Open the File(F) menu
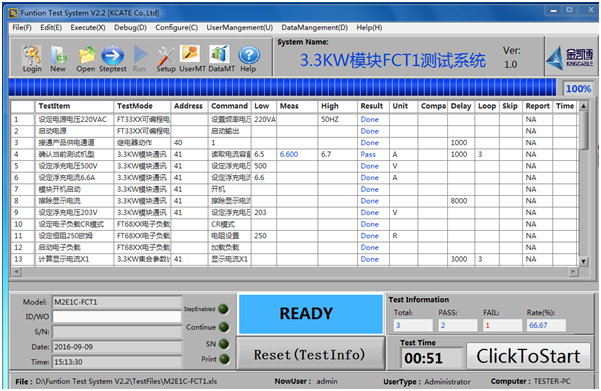The image size is (601, 391). [x=22, y=28]
